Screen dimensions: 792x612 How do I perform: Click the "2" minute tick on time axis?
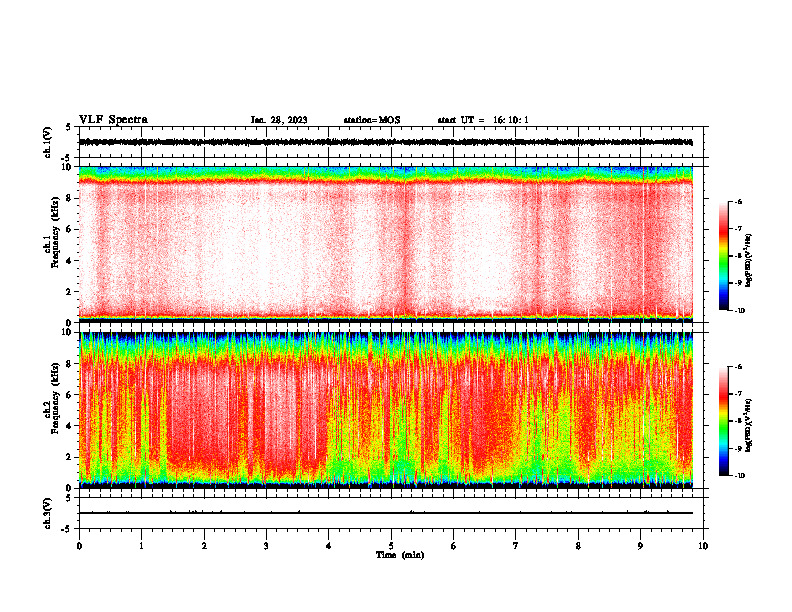(x=204, y=546)
